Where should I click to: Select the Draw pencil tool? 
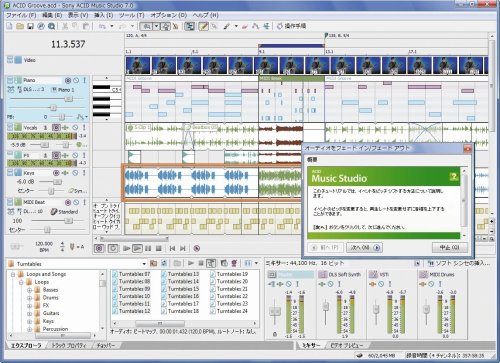(203, 26)
